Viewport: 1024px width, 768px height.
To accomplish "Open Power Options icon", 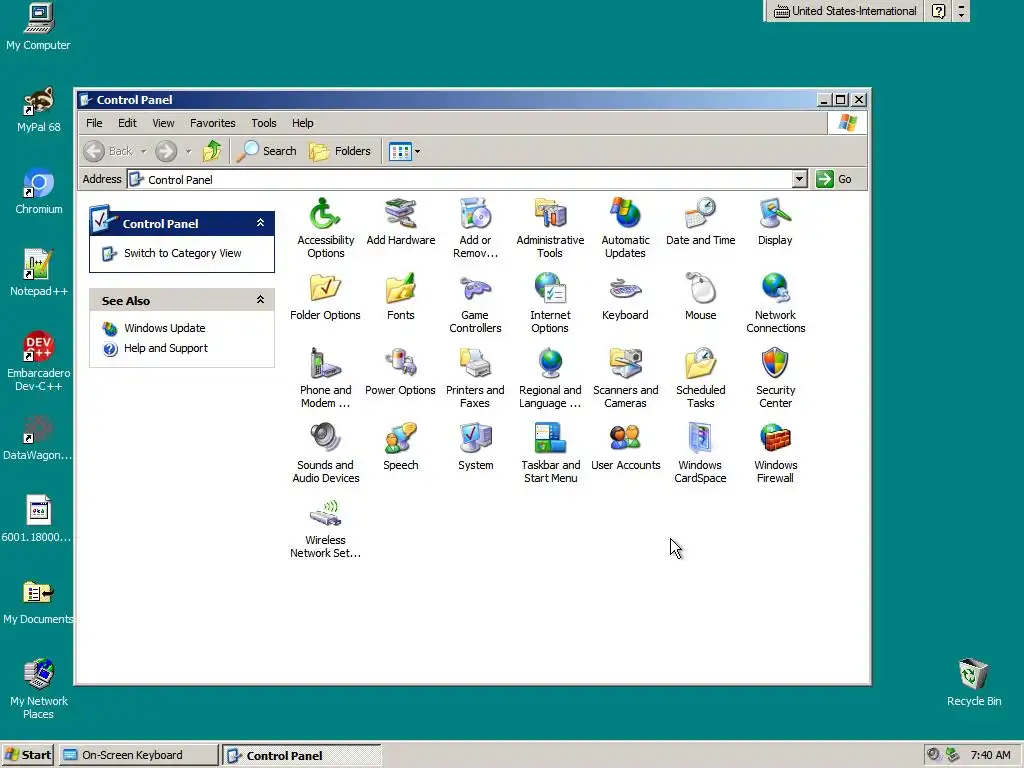I will (x=400, y=372).
